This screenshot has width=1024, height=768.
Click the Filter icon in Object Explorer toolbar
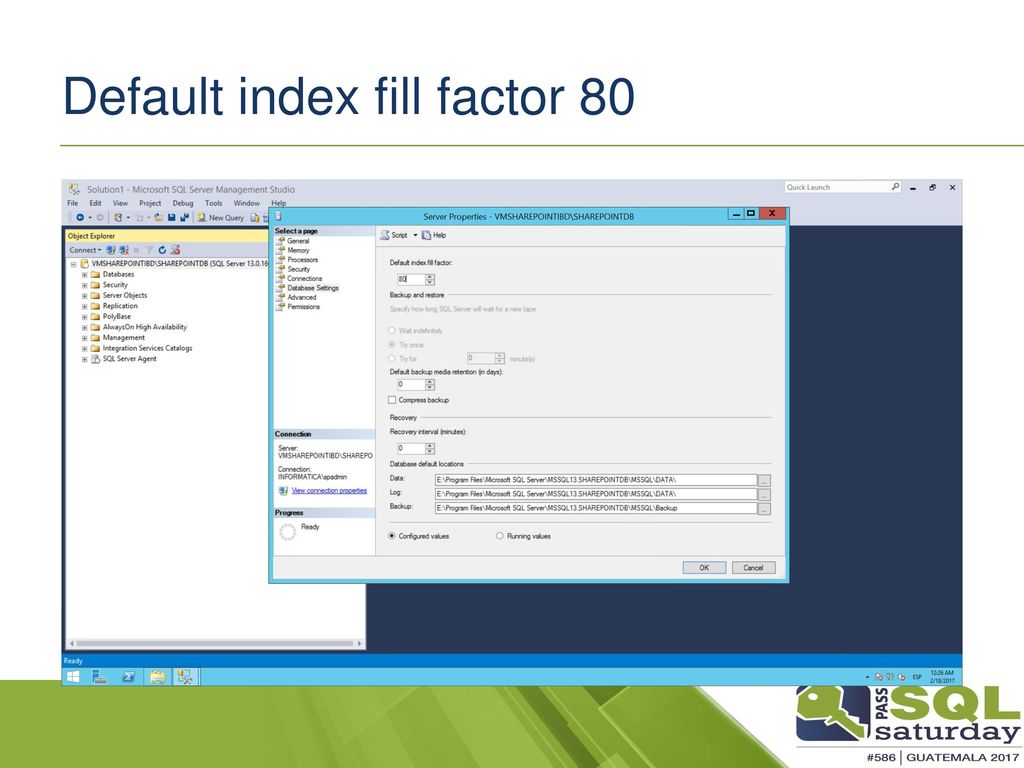(x=150, y=250)
